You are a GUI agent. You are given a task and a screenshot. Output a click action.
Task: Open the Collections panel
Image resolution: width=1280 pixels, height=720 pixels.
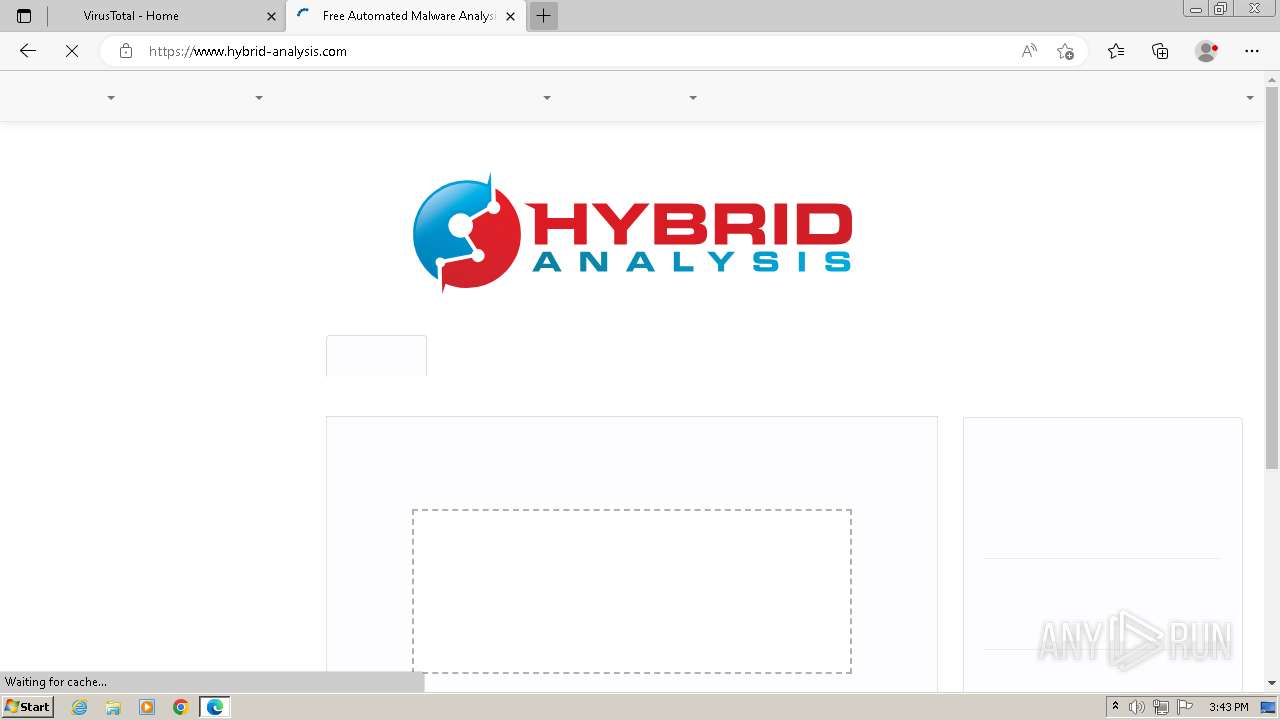[x=1160, y=51]
